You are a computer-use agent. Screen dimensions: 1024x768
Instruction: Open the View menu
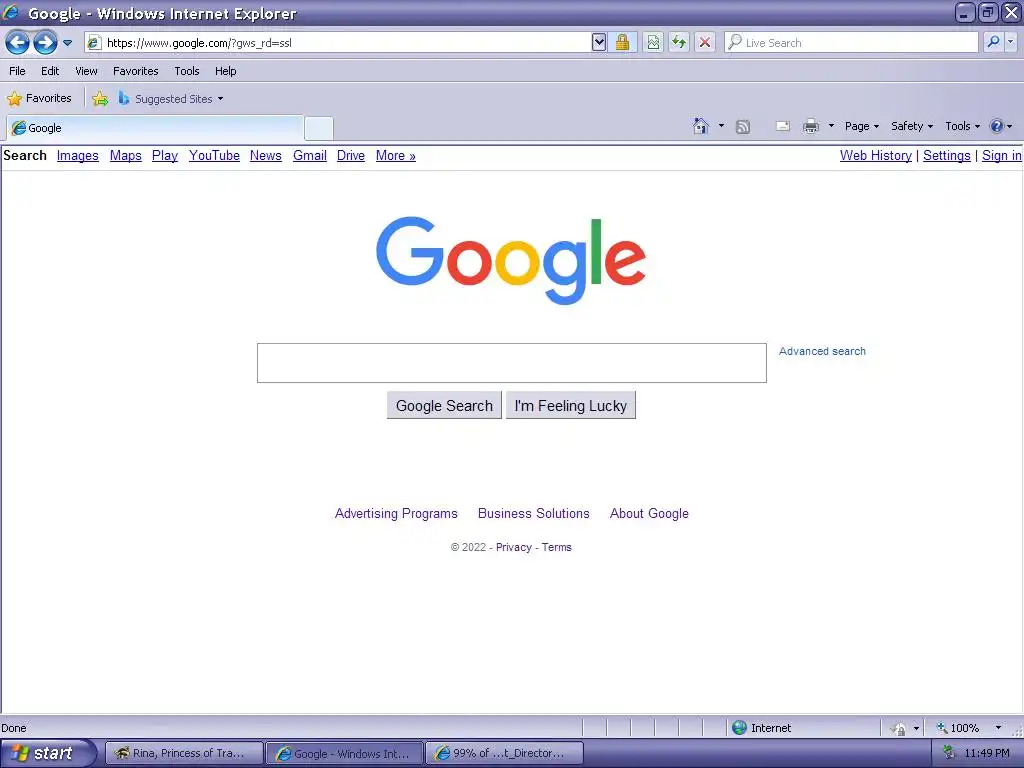[x=86, y=71]
